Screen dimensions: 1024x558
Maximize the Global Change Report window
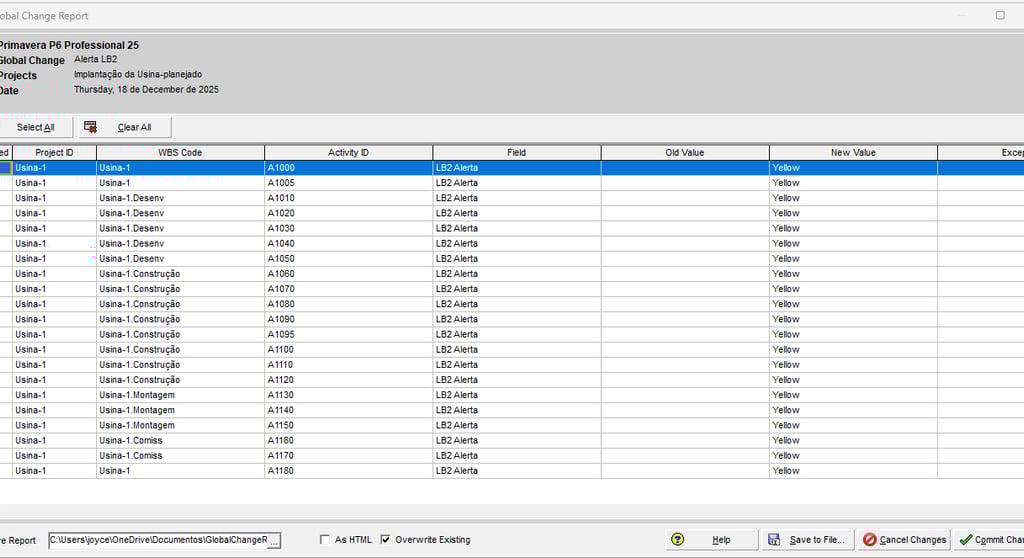(x=1000, y=15)
